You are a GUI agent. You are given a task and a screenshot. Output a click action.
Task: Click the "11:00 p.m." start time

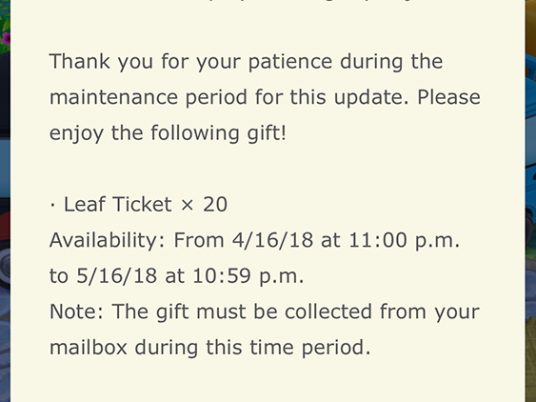[404, 241]
